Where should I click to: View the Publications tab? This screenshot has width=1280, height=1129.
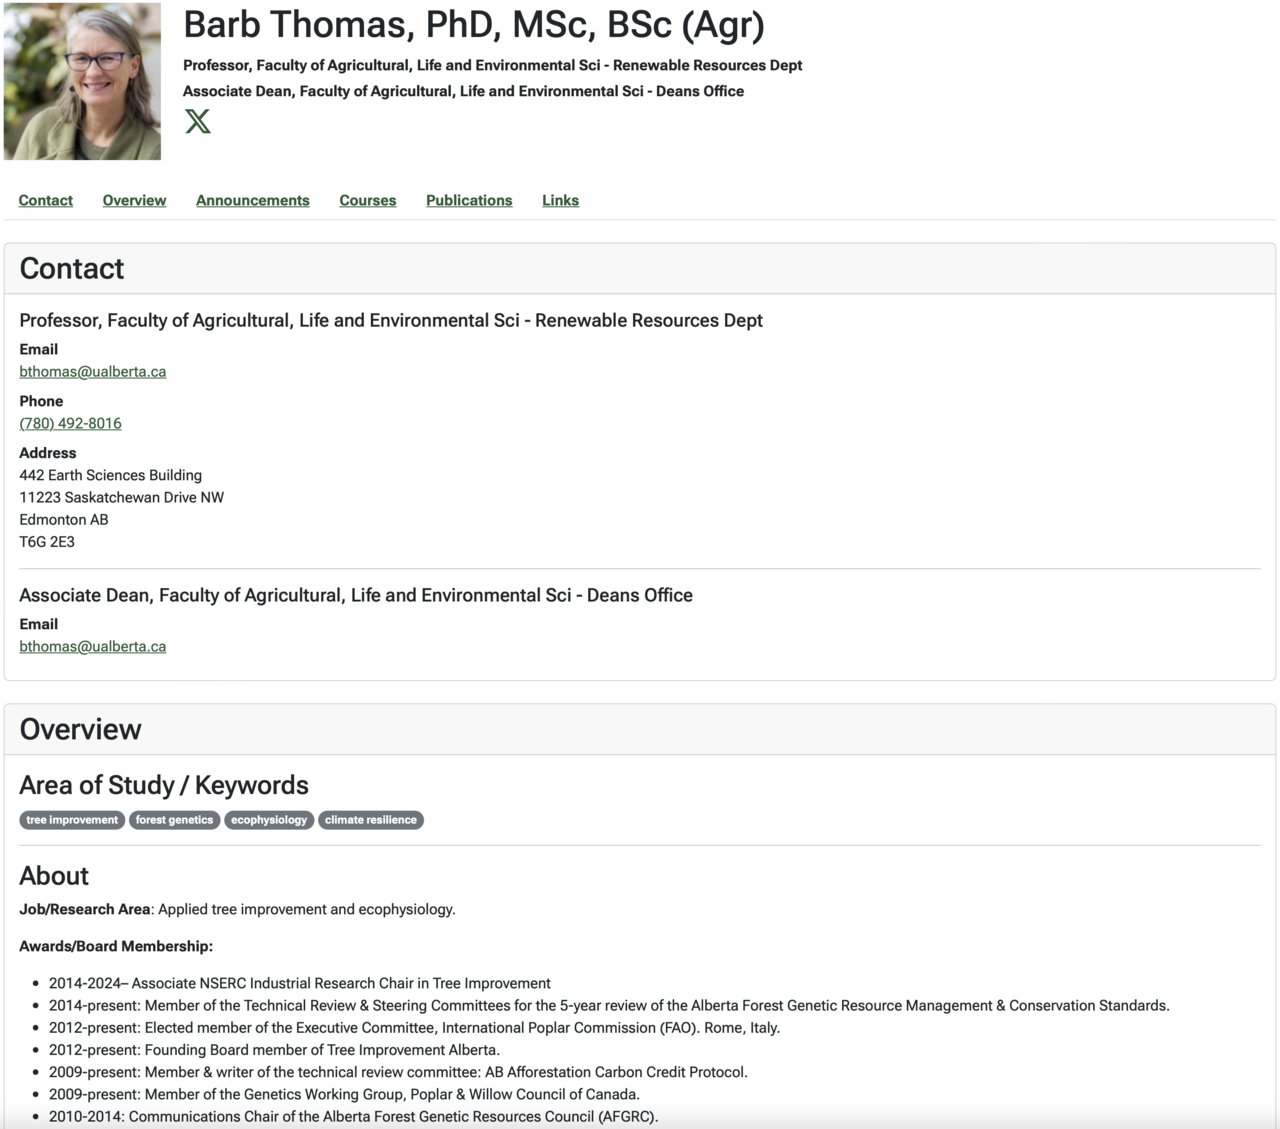click(x=469, y=200)
